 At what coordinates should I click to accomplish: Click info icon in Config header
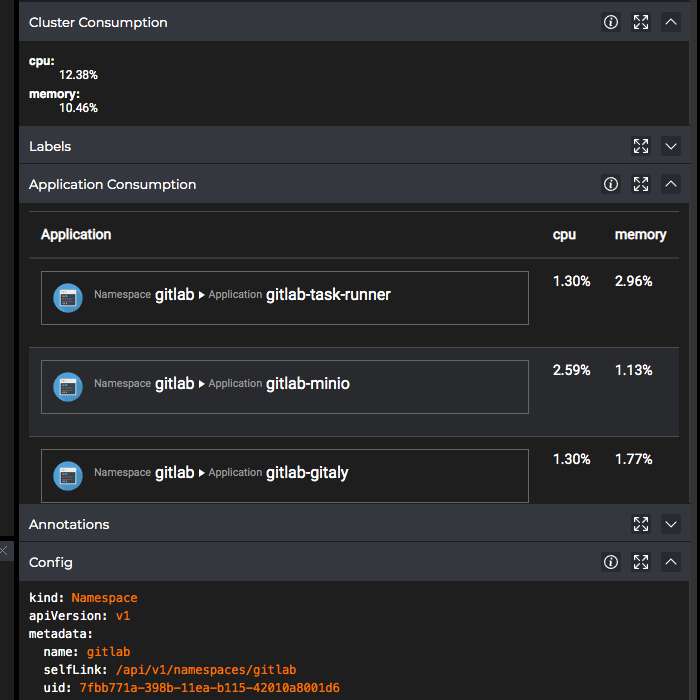coord(611,562)
